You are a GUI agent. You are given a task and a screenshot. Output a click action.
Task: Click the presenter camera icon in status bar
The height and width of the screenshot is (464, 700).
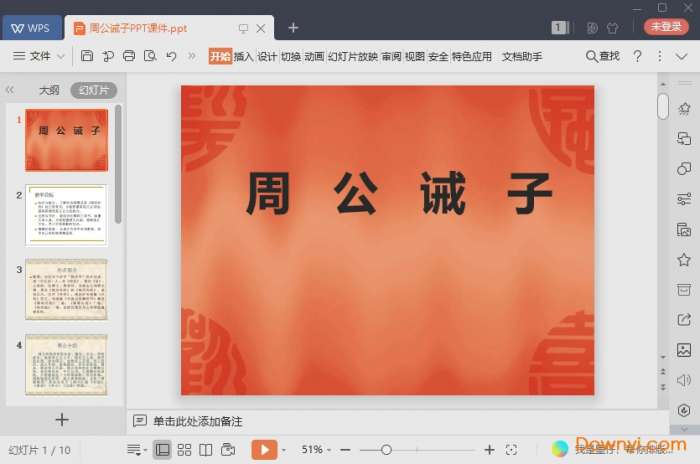(x=228, y=450)
